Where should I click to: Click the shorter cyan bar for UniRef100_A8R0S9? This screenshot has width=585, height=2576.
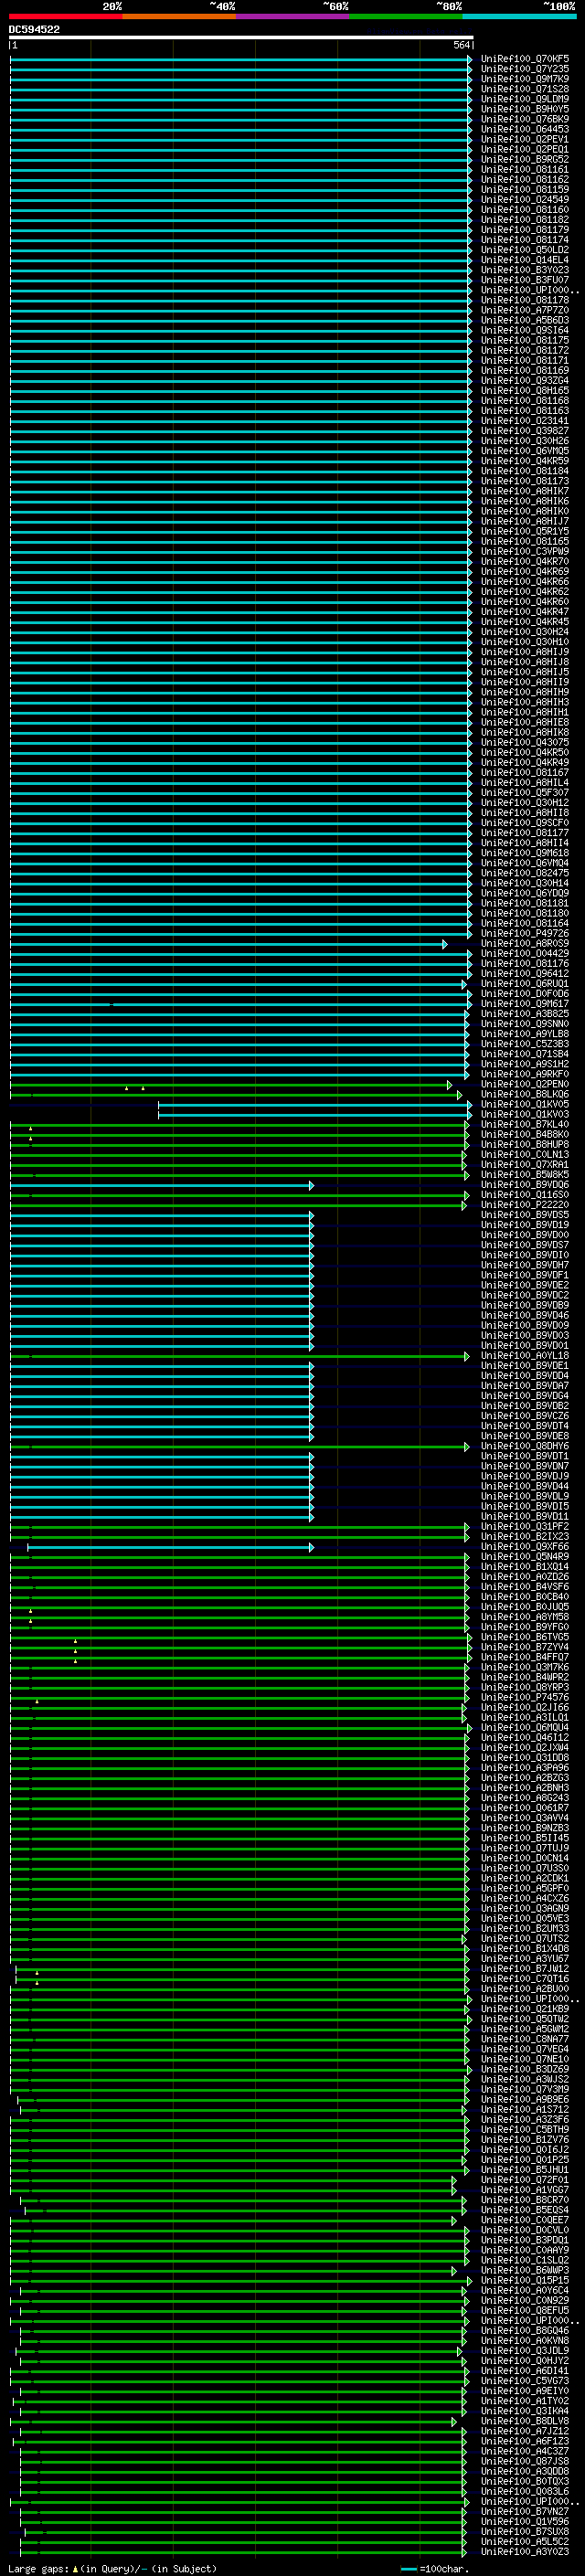tap(228, 943)
